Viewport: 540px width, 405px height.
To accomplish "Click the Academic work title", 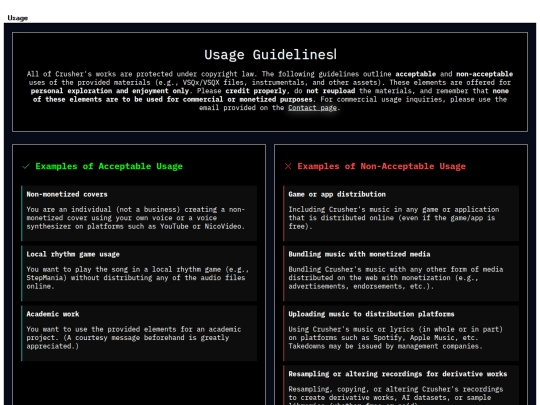I will click(53, 314).
